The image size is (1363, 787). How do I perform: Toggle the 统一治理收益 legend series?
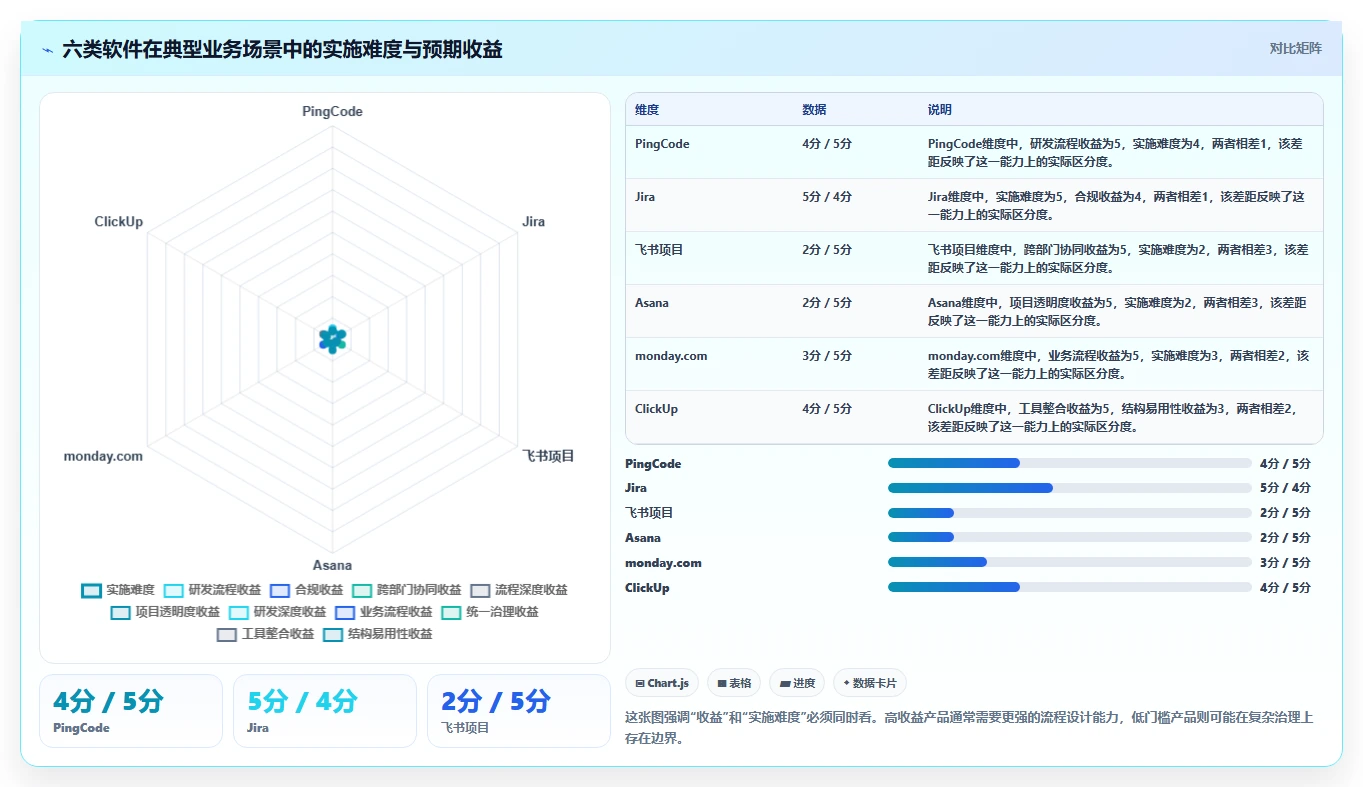click(490, 612)
